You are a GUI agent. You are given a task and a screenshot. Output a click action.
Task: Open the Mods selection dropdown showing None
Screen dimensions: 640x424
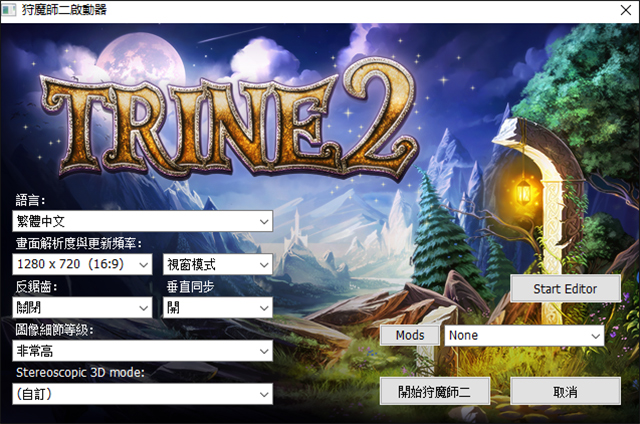coord(524,335)
